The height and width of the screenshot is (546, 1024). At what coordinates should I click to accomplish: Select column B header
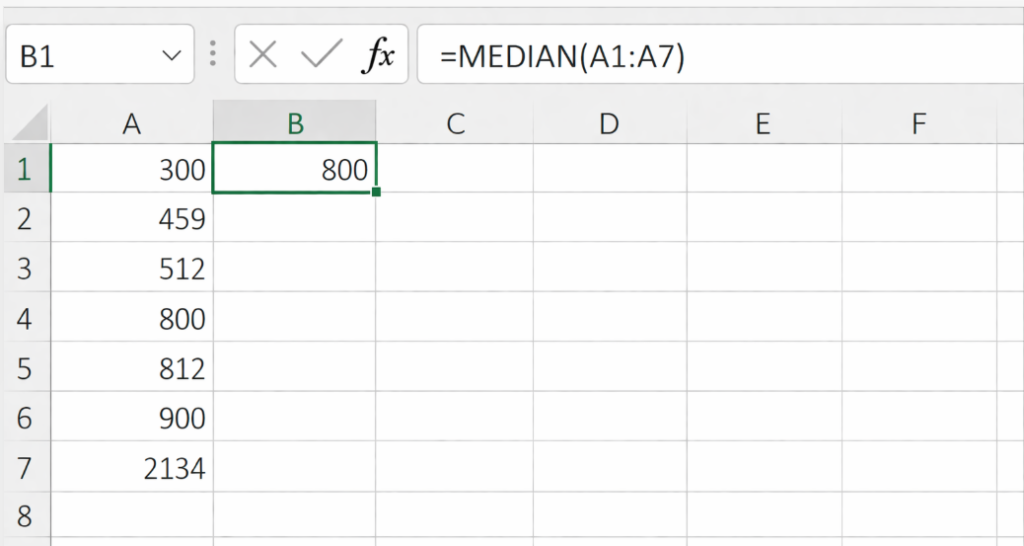click(x=295, y=124)
